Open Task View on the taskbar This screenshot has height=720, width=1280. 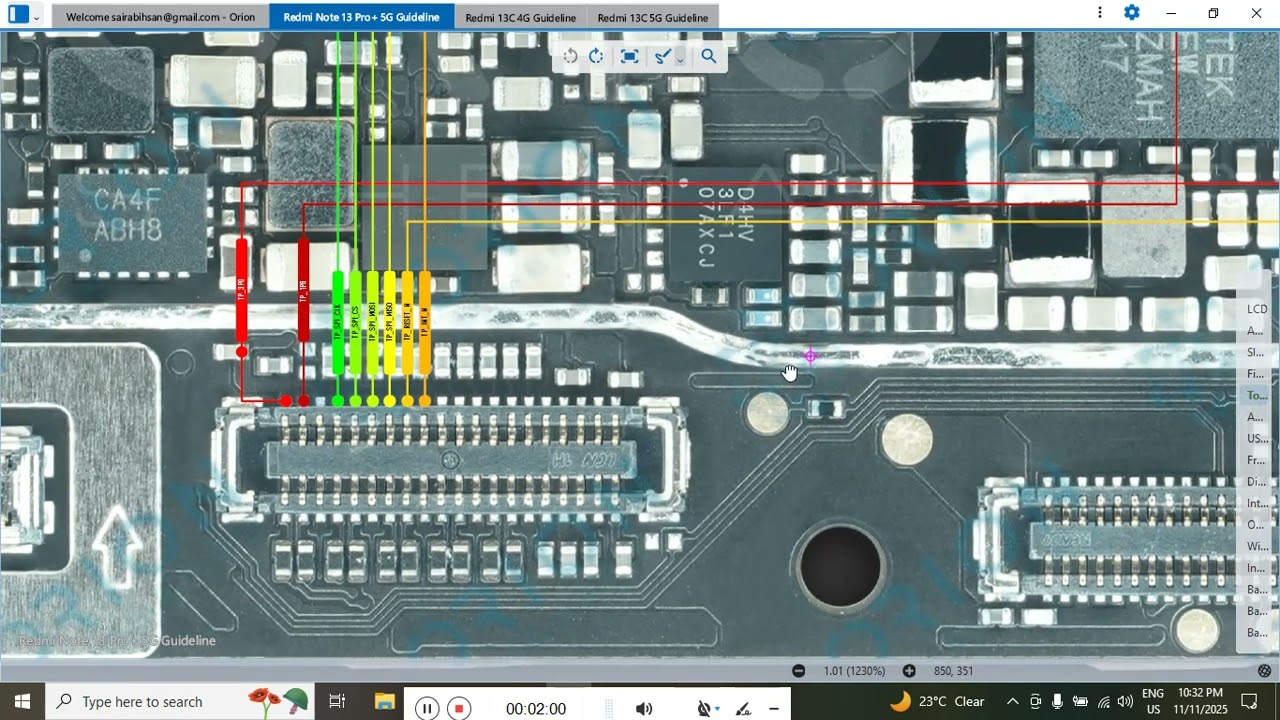tap(337, 701)
